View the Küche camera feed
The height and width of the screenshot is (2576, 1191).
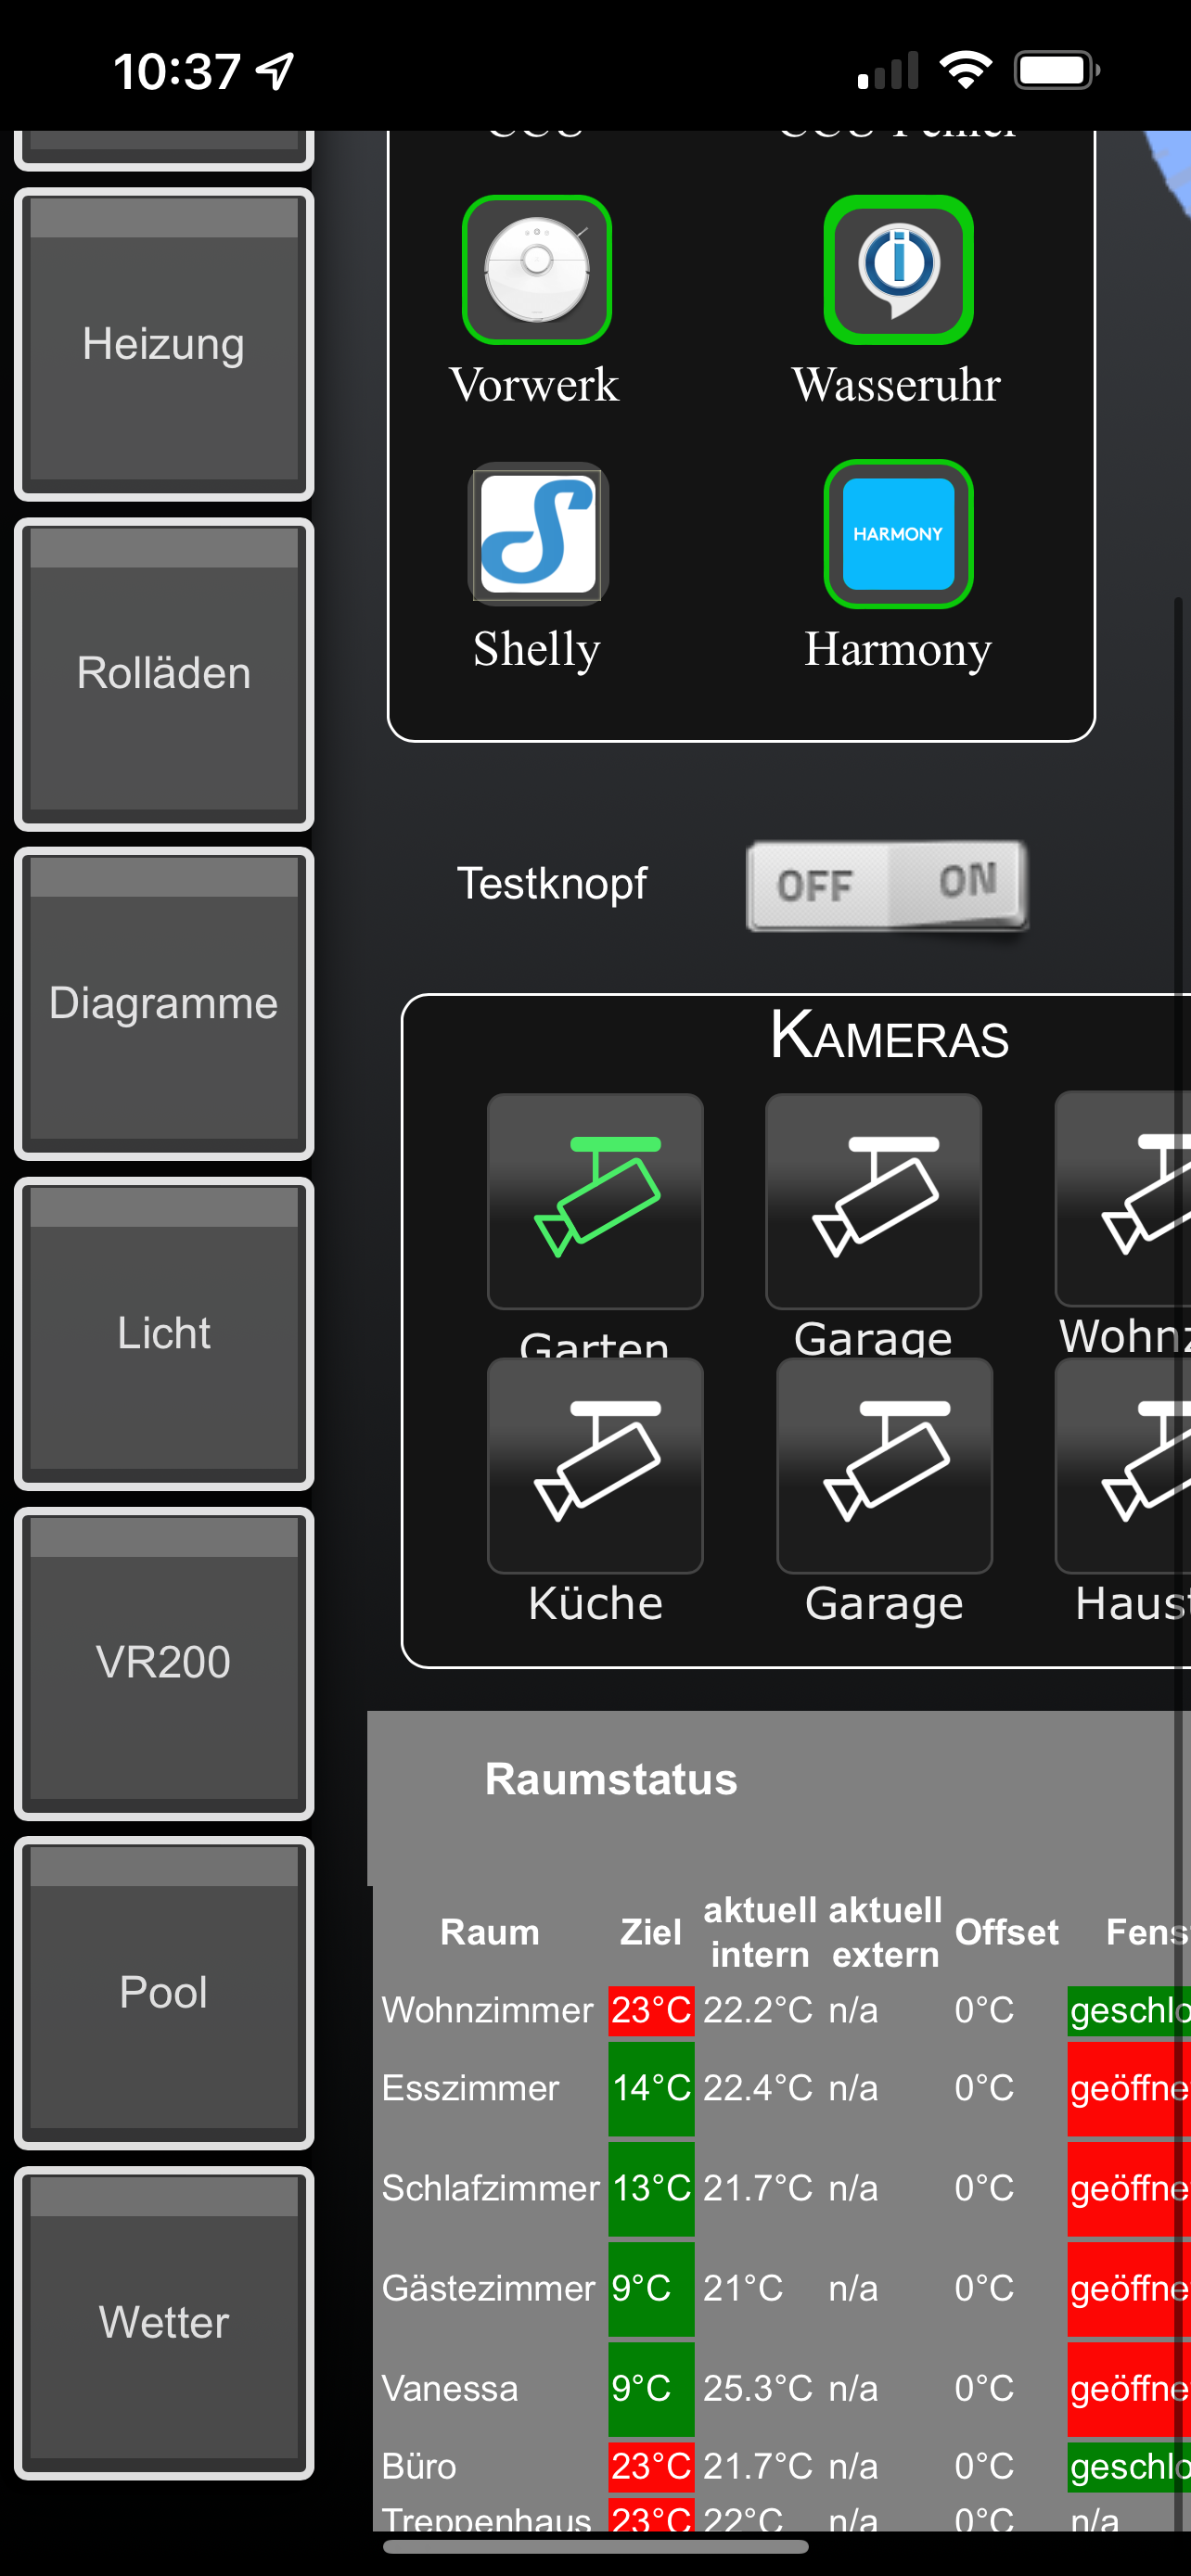(595, 1466)
